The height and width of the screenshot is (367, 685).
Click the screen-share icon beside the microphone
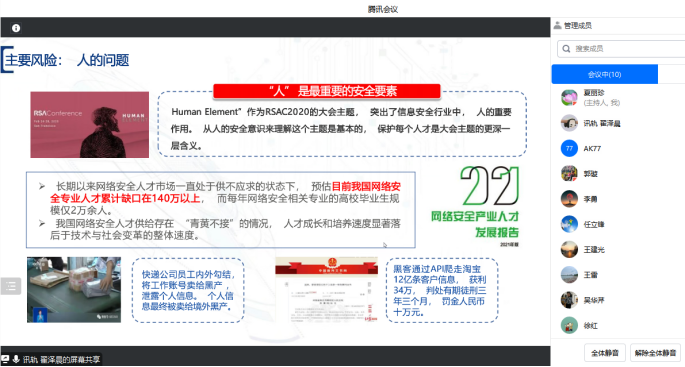point(5,359)
